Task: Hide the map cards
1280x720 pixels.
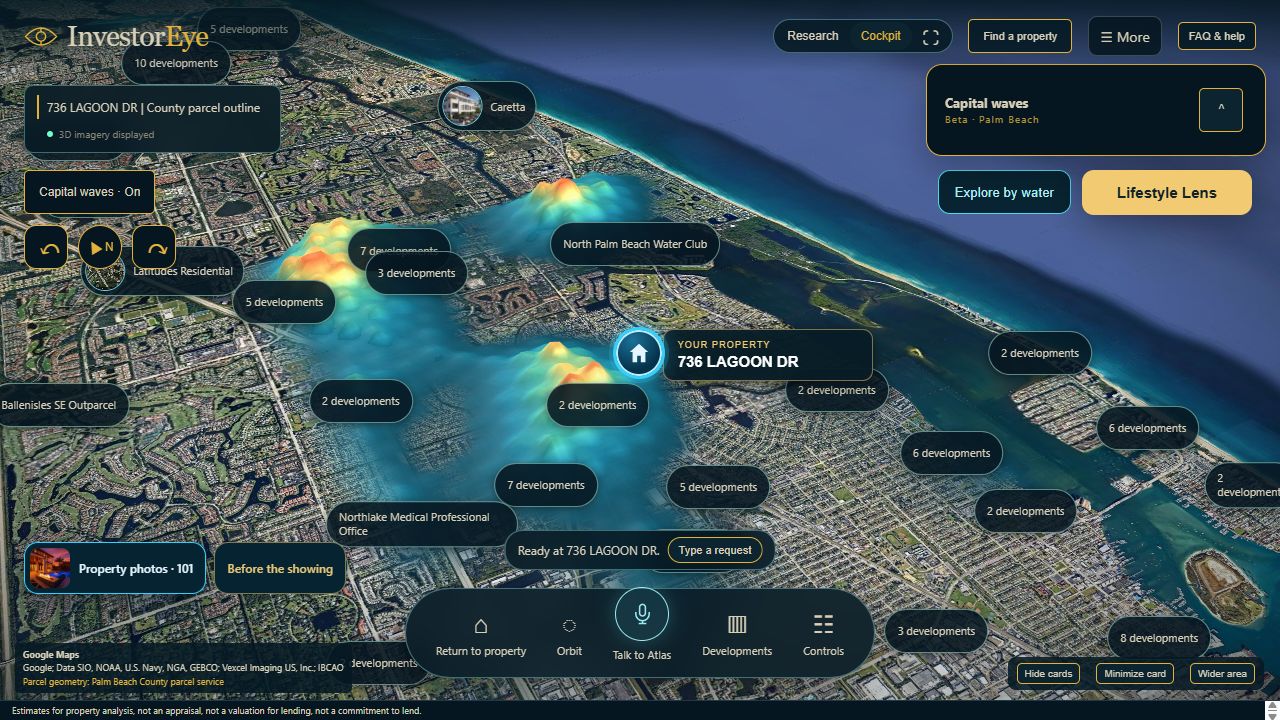Action: point(1049,673)
